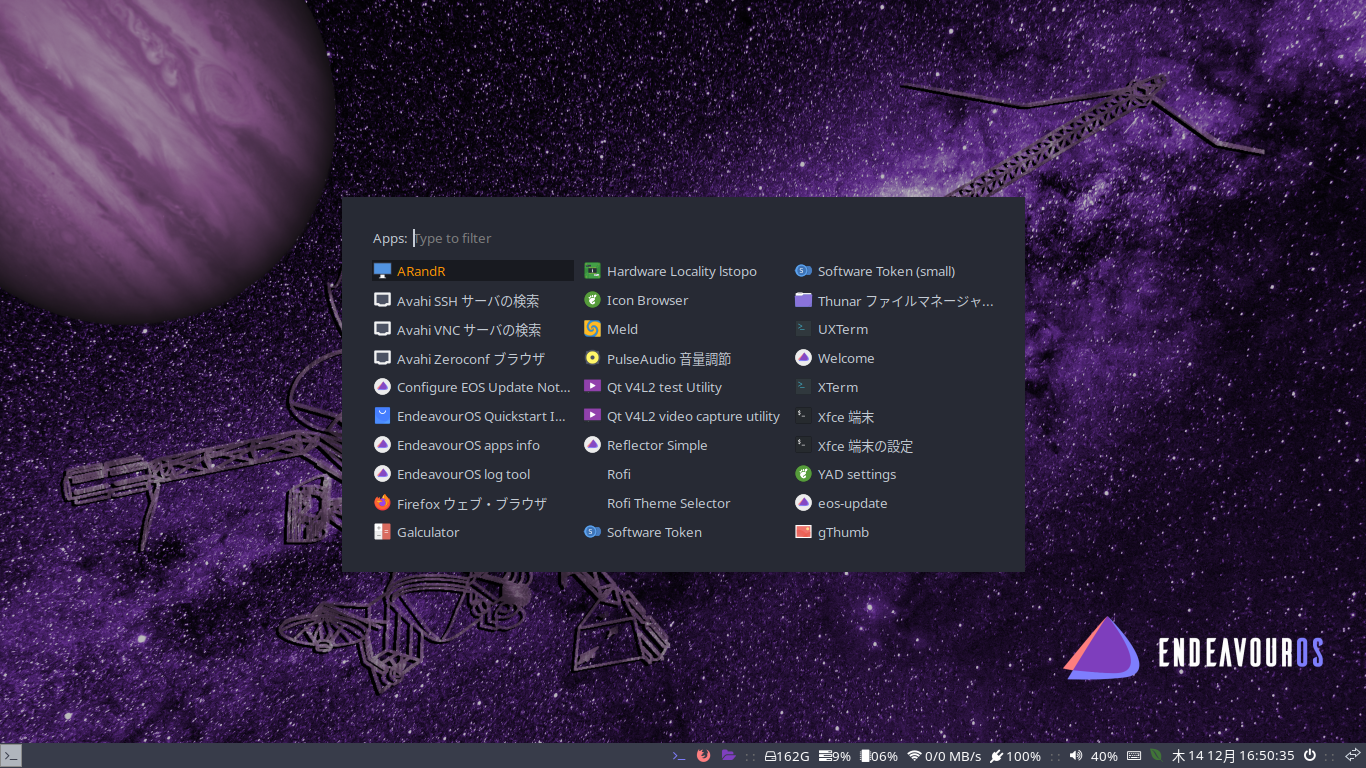Open the power menu icon in panel
Screen dimensions: 1366x768
1310,756
